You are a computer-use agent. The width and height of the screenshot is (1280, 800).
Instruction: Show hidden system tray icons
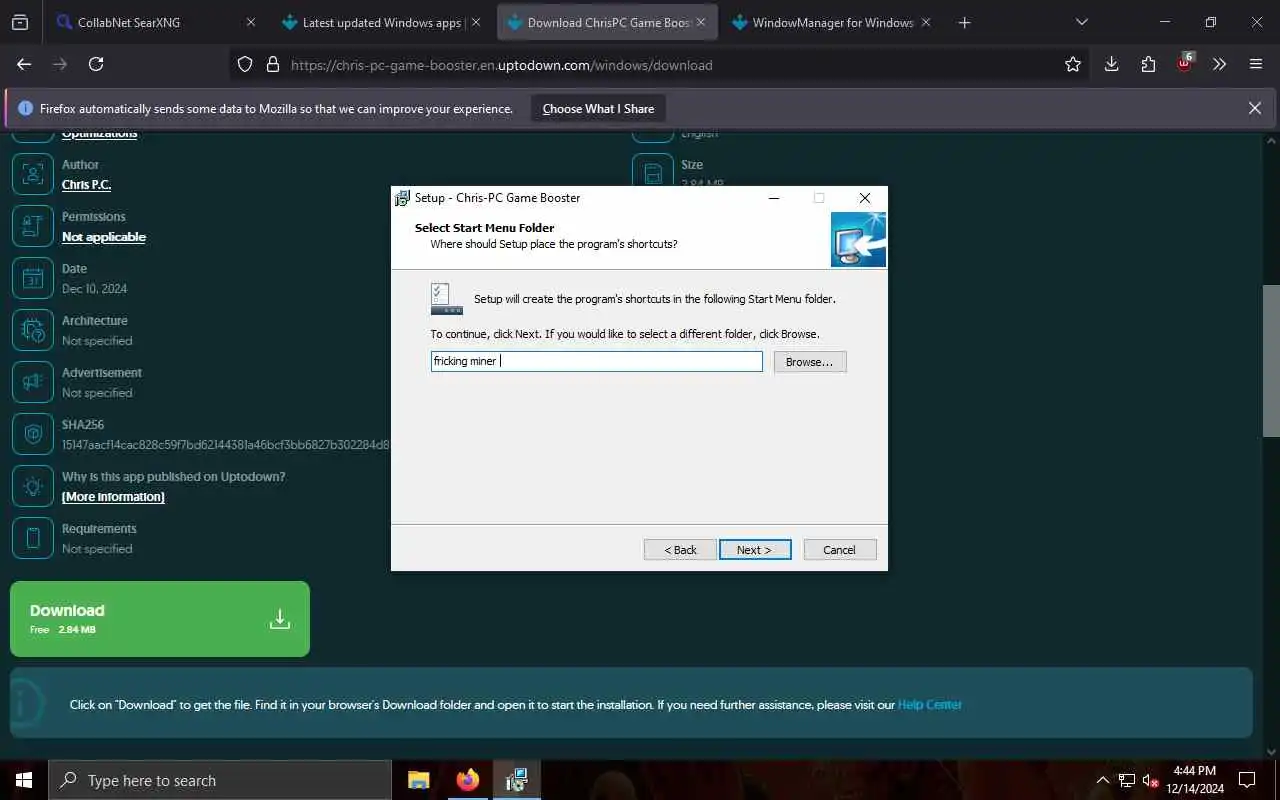tap(1103, 780)
